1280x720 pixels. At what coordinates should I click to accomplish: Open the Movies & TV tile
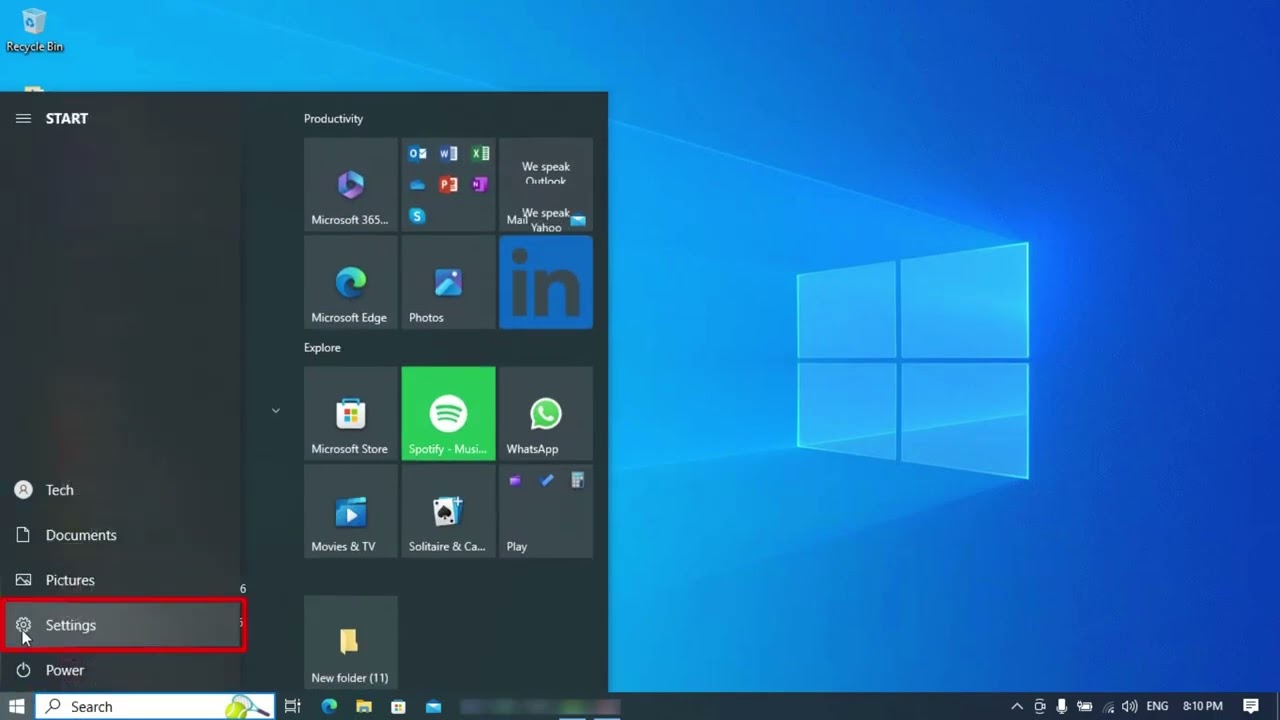tap(350, 511)
